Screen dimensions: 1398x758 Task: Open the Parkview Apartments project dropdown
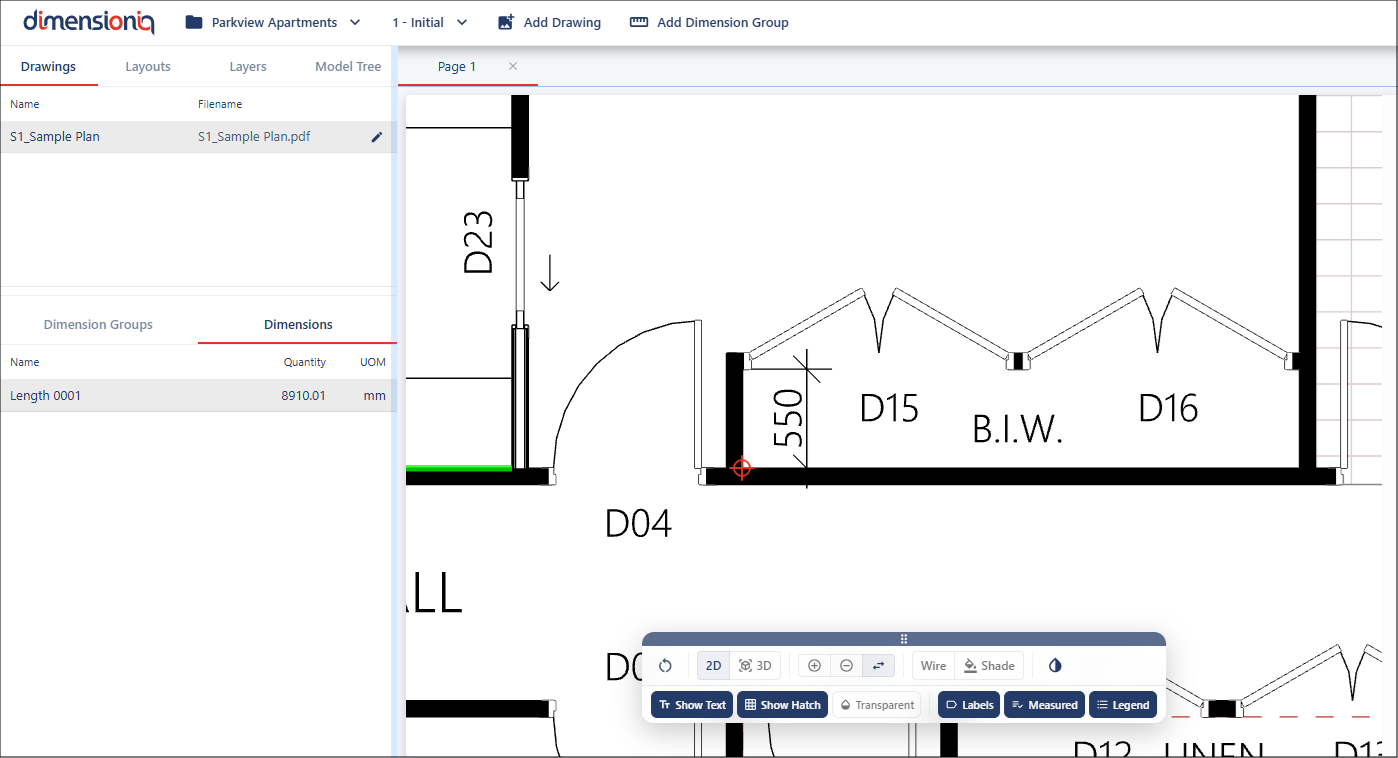click(273, 22)
